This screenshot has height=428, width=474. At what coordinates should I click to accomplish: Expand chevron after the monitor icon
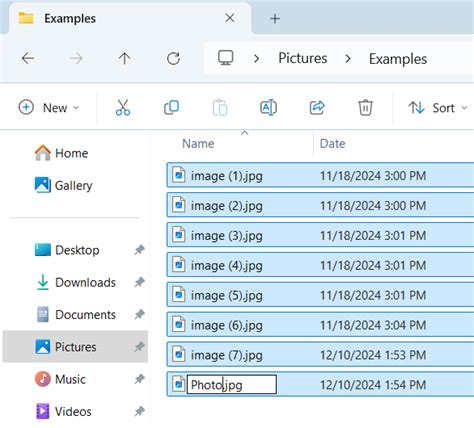256,59
